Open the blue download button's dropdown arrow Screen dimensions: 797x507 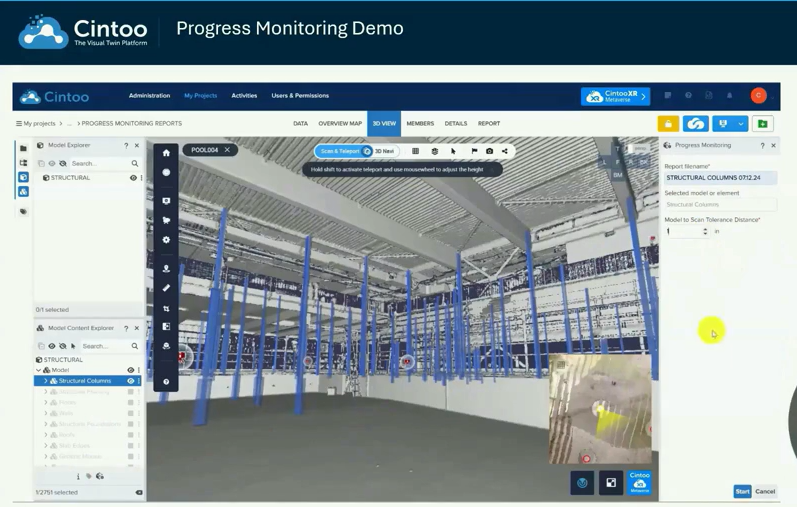point(741,124)
